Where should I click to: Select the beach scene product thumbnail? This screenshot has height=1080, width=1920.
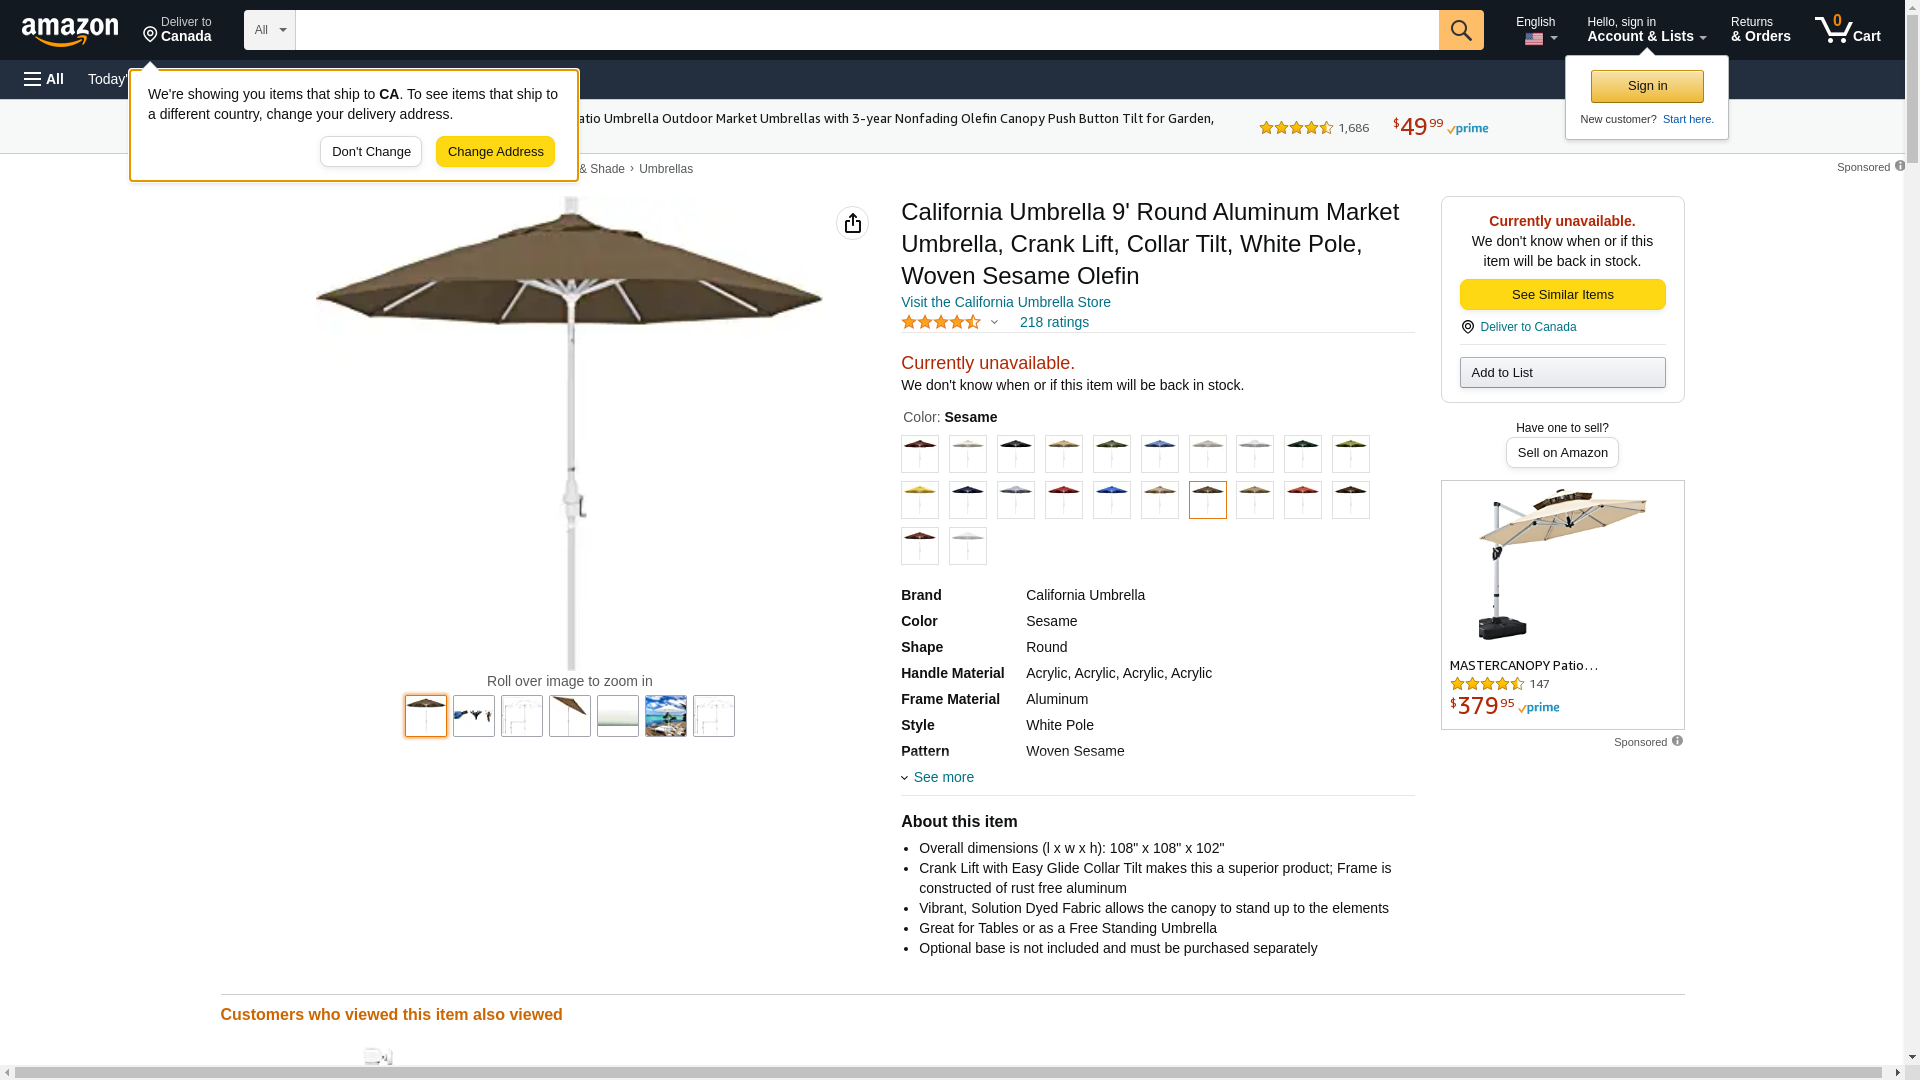(665, 716)
